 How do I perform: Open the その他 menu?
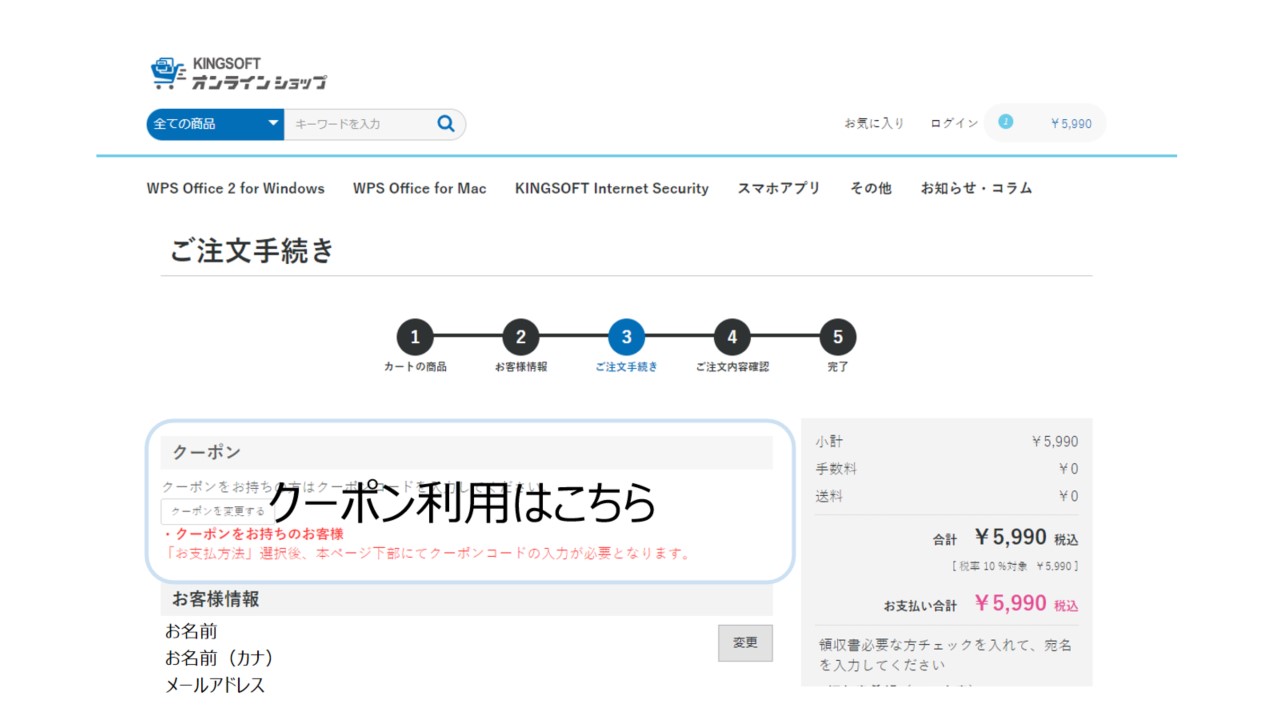(871, 188)
